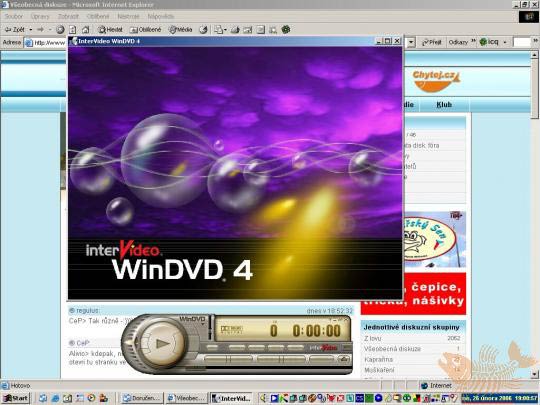The height and width of the screenshot is (405, 540).
Task: Open the Oblíbené menu in menu bar
Action: pos(98,16)
